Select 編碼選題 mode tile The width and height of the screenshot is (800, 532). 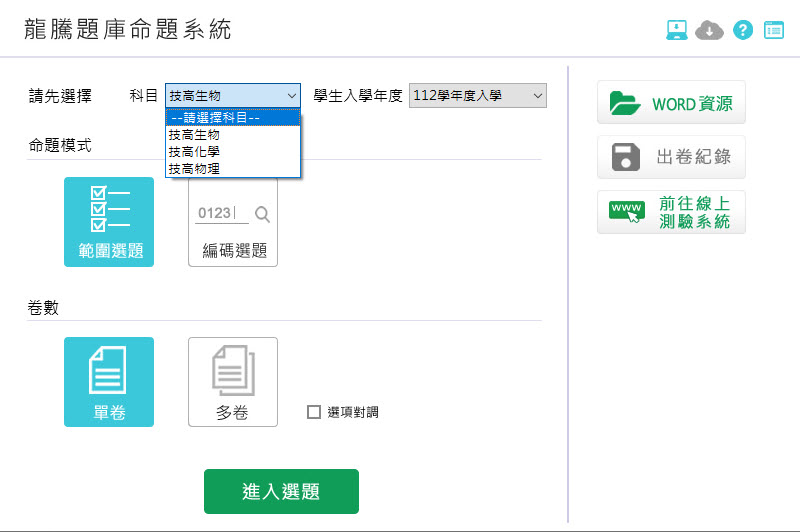pyautogui.click(x=233, y=222)
